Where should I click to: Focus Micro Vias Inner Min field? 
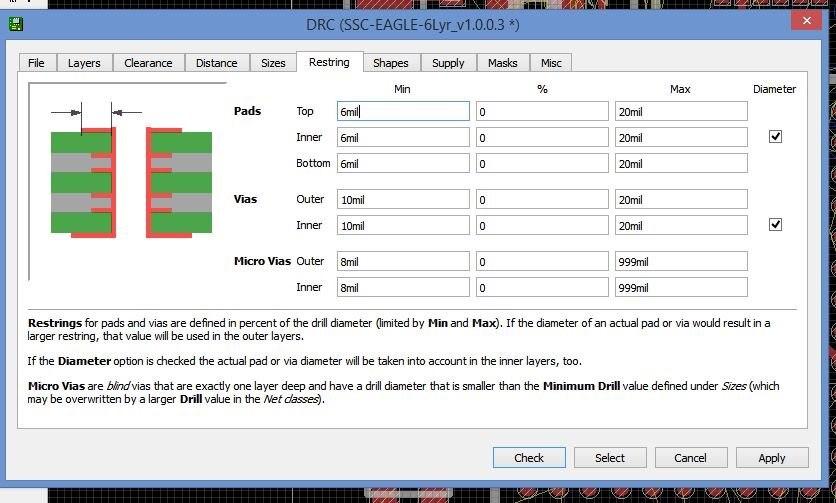pyautogui.click(x=403, y=287)
